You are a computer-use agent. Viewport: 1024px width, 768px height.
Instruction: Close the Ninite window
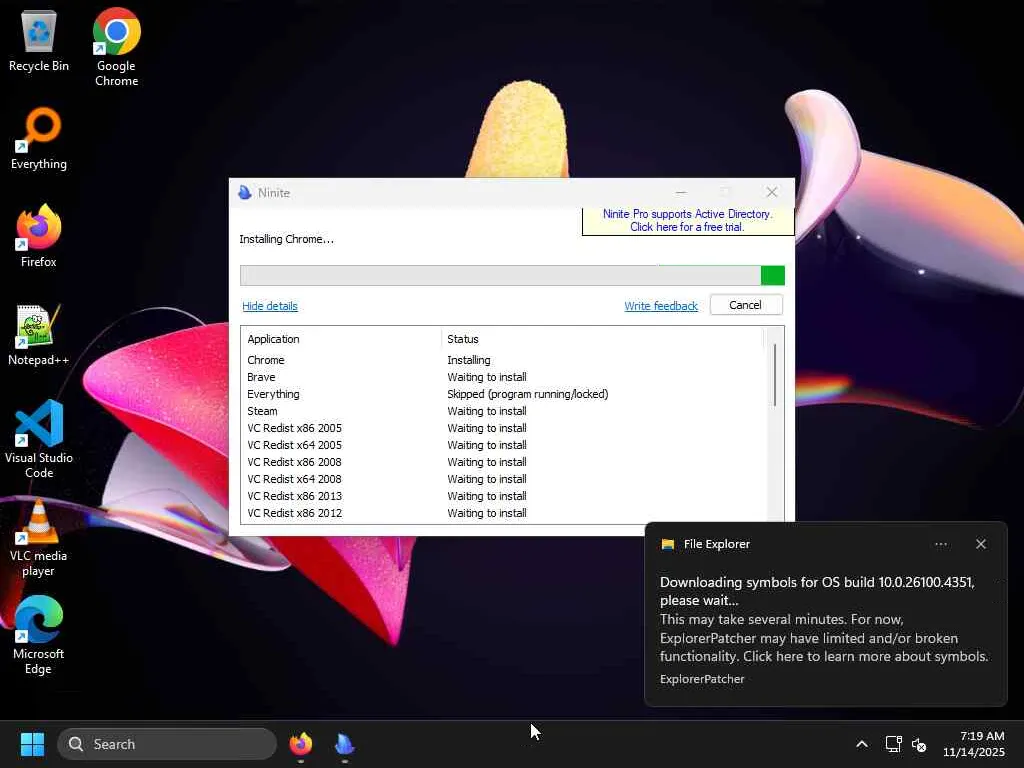click(772, 192)
